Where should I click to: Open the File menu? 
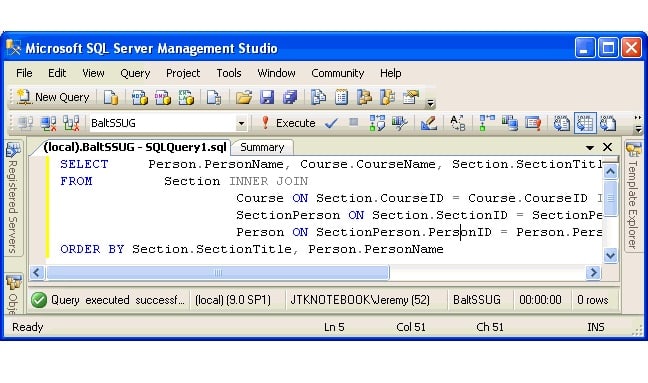[24, 73]
